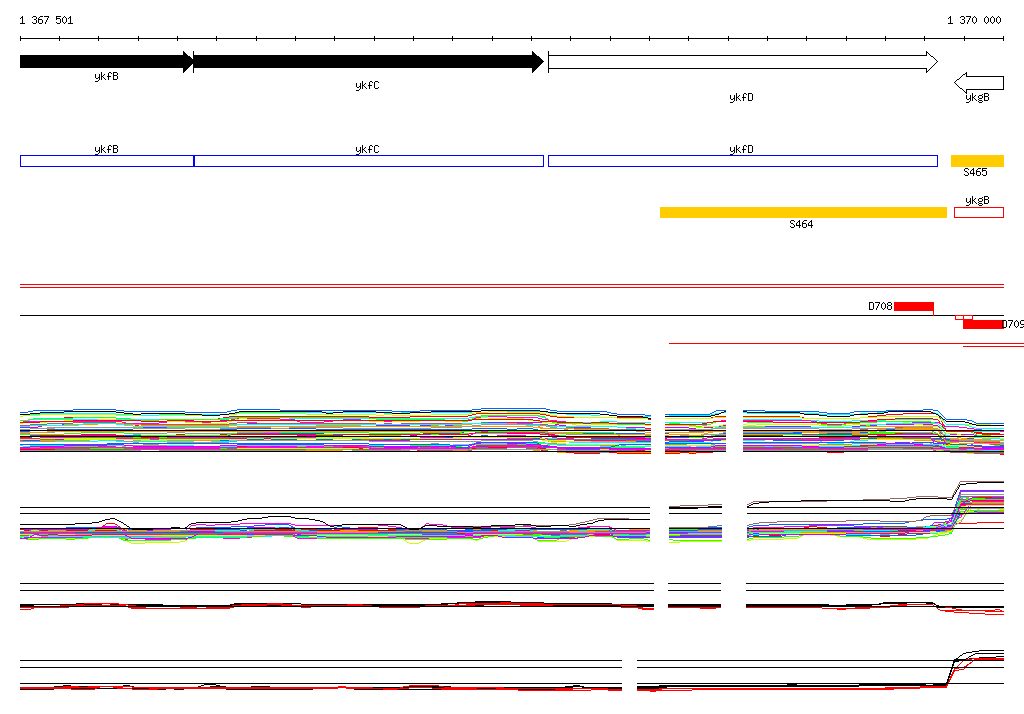Image resolution: width=1024 pixels, height=714 pixels.
Task: Click the blue ykfD annotation box
Action: [x=743, y=161]
